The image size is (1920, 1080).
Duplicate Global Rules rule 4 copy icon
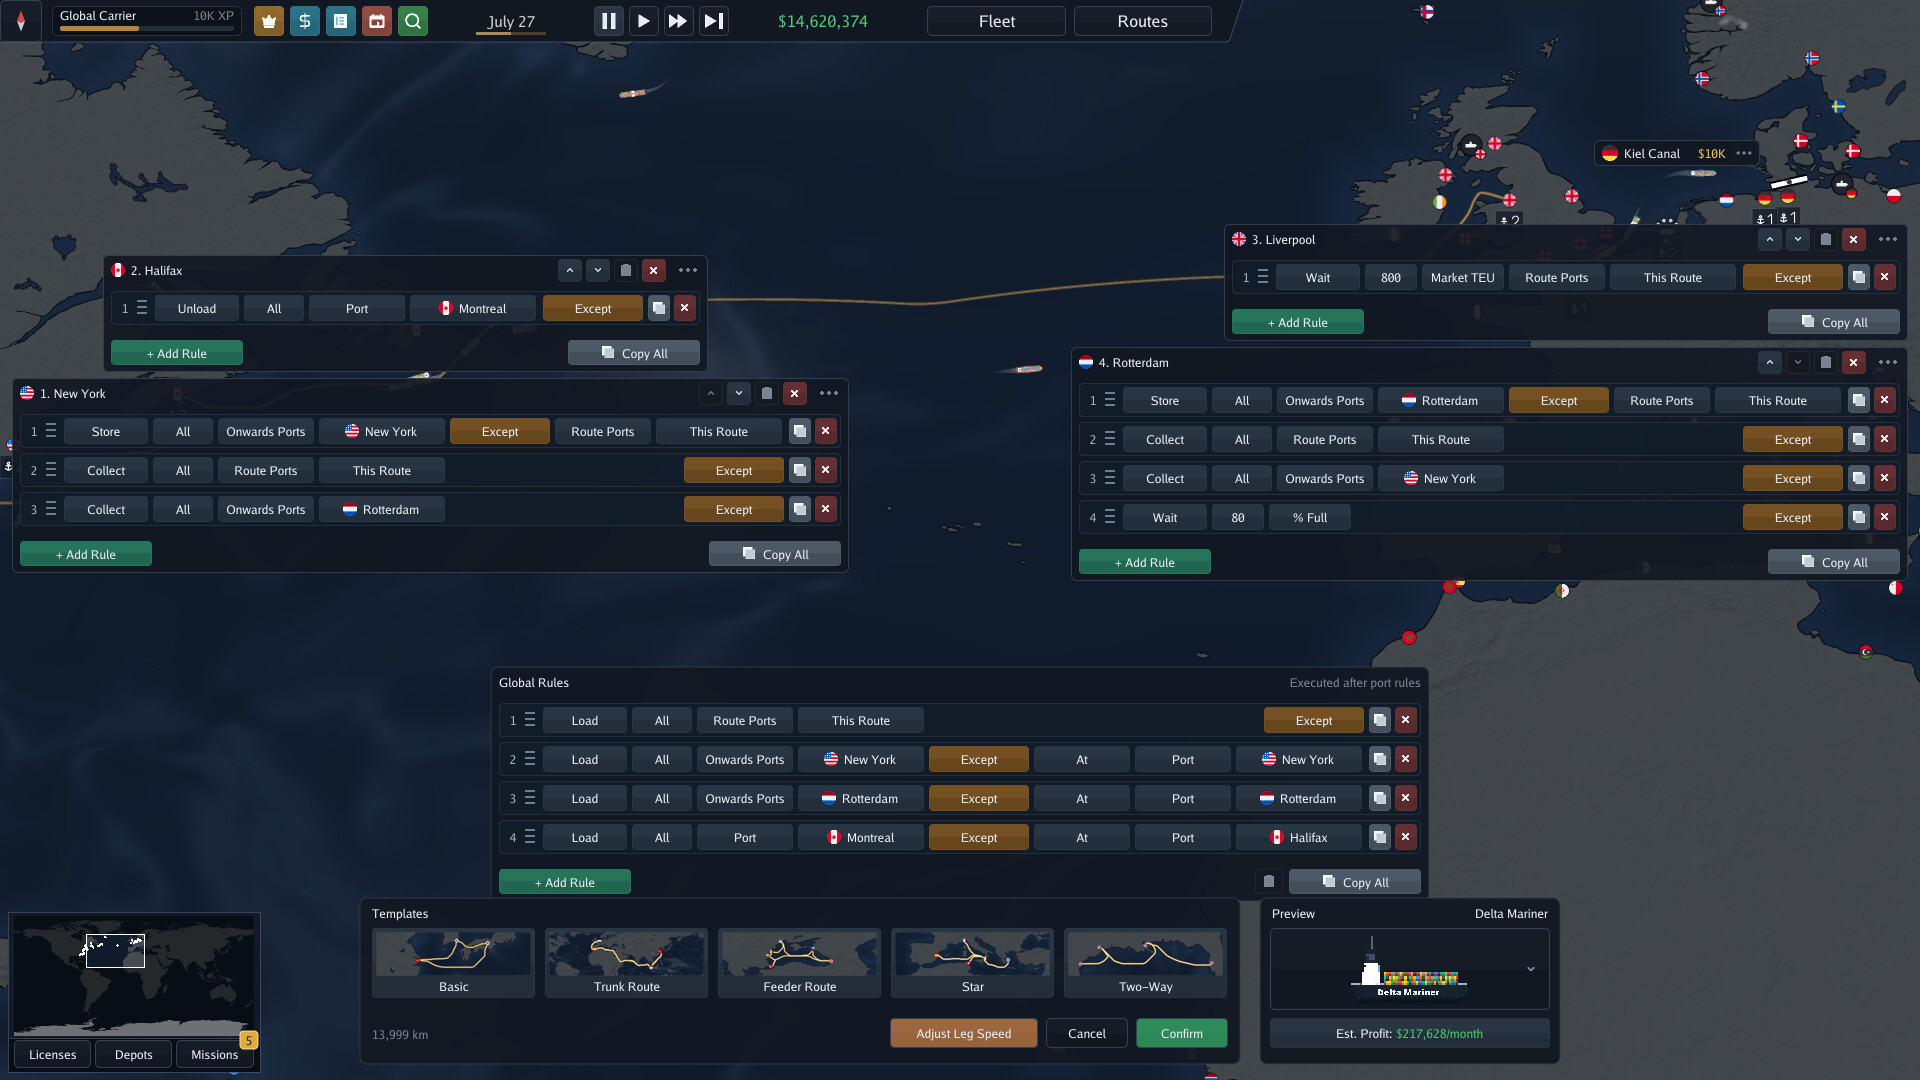[x=1379, y=837]
